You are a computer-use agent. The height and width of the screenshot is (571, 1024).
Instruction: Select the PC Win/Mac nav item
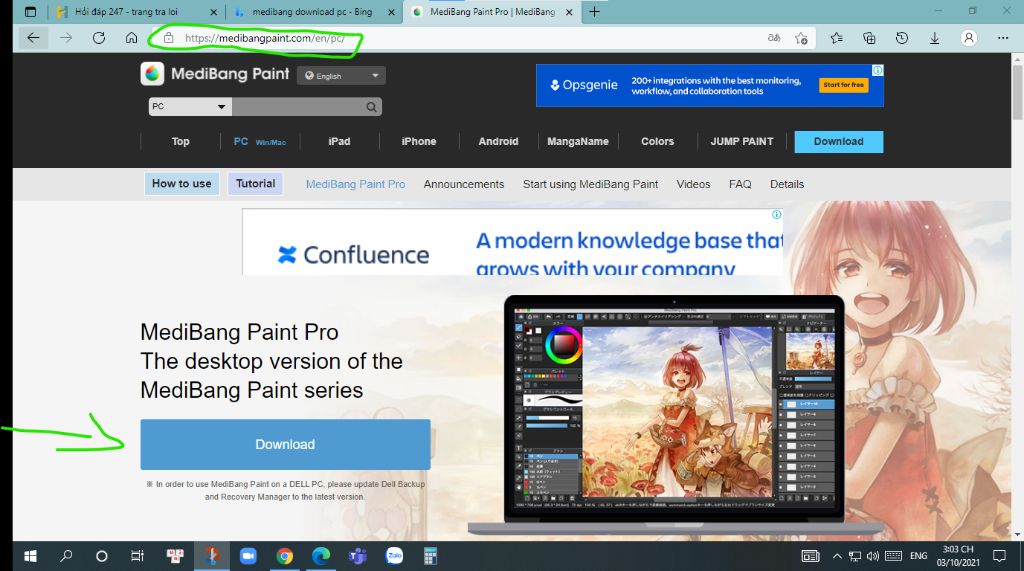pos(259,141)
